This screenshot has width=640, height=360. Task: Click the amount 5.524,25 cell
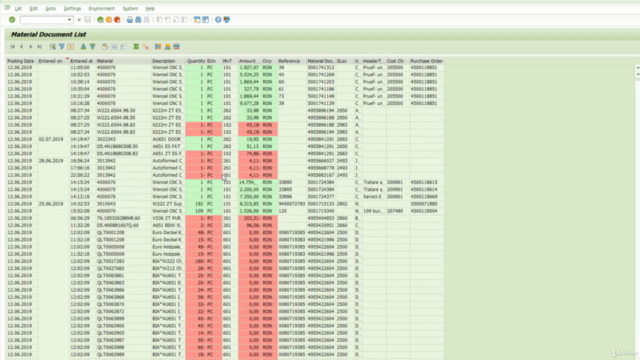249,75
